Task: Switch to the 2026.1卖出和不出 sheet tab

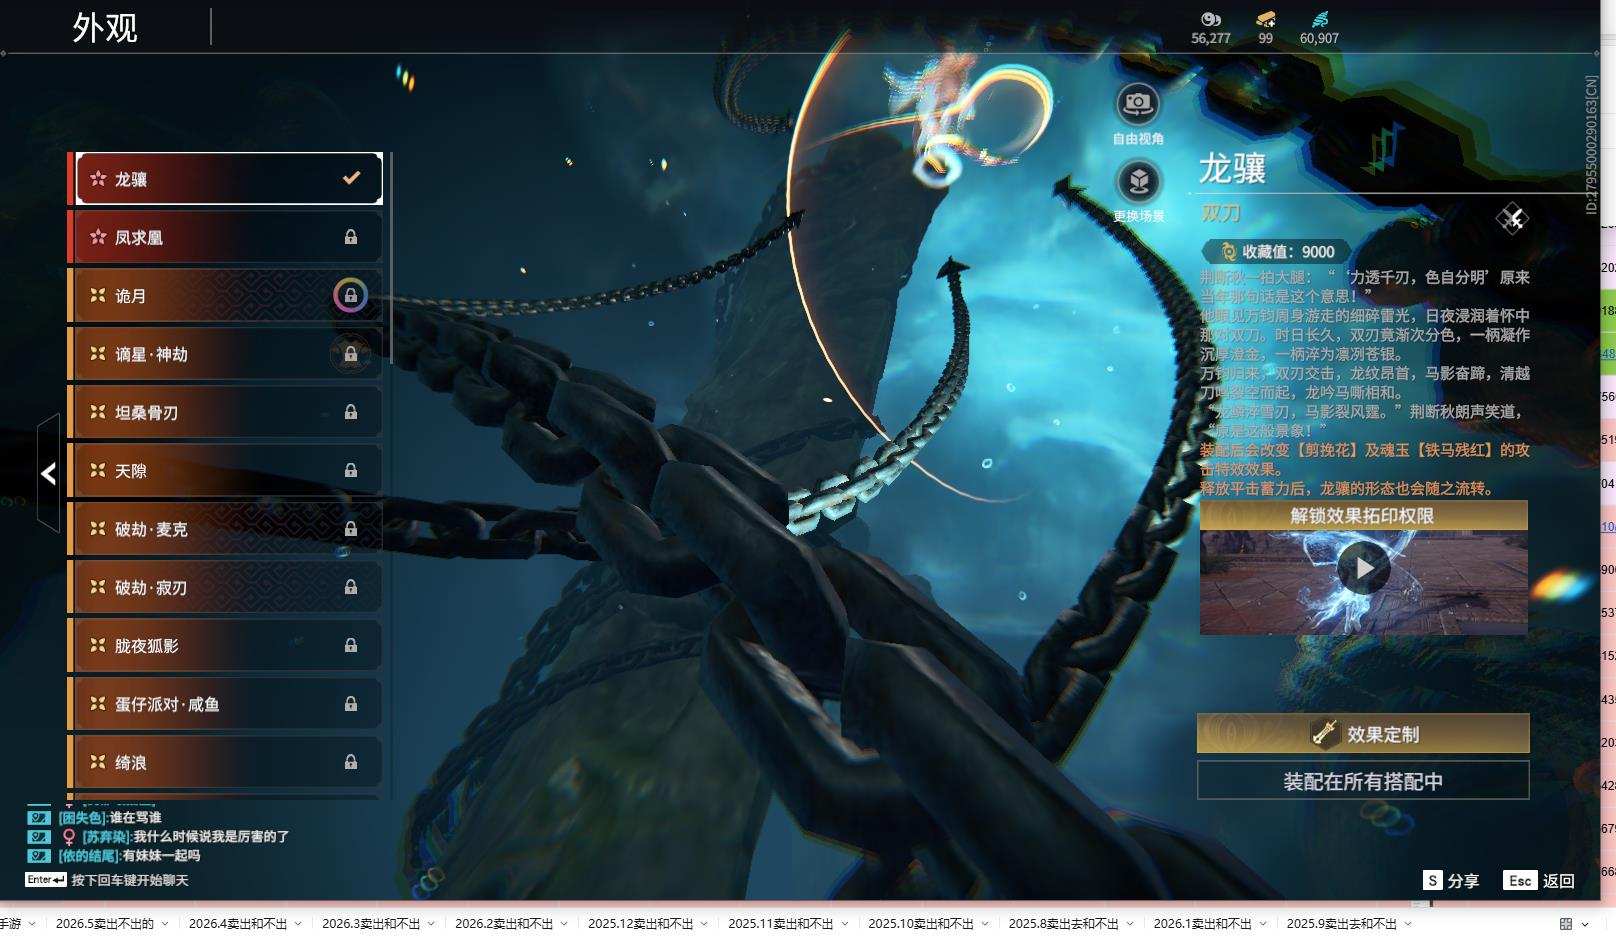Action: [x=1203, y=924]
